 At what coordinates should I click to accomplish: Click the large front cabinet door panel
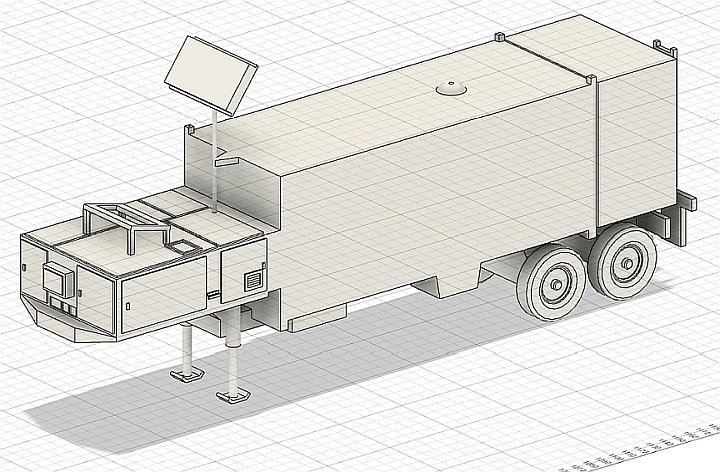pyautogui.click(x=163, y=294)
